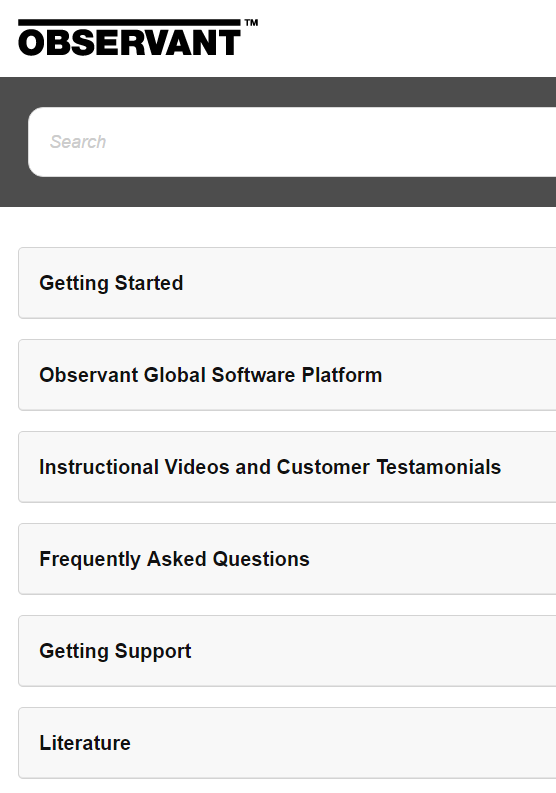Click empty area inside the Literature panel
This screenshot has width=556, height=793.
pos(354,743)
